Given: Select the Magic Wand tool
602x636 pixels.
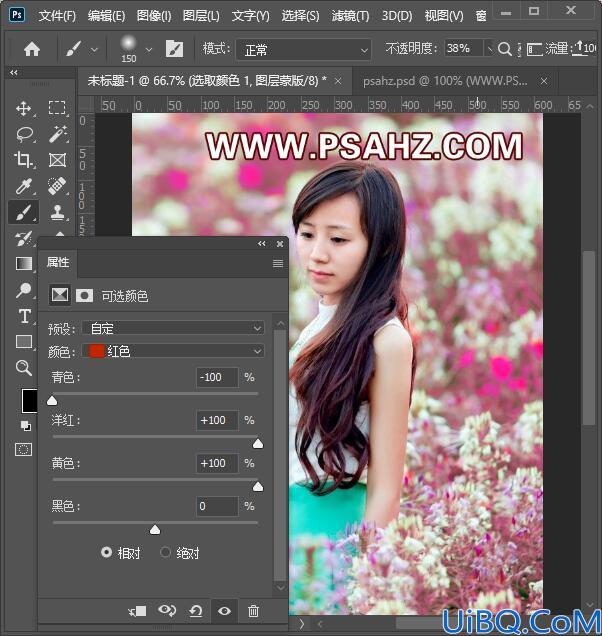Looking at the screenshot, I should (x=58, y=134).
